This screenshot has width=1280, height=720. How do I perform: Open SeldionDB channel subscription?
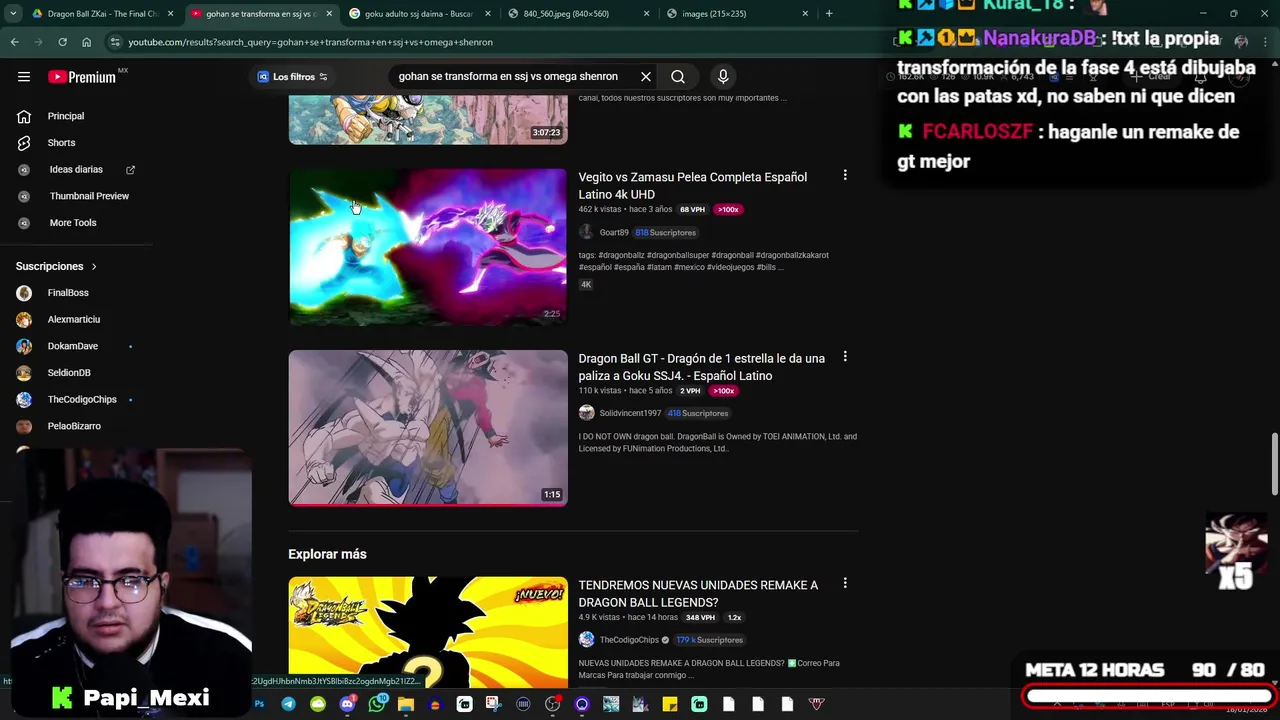click(x=69, y=373)
